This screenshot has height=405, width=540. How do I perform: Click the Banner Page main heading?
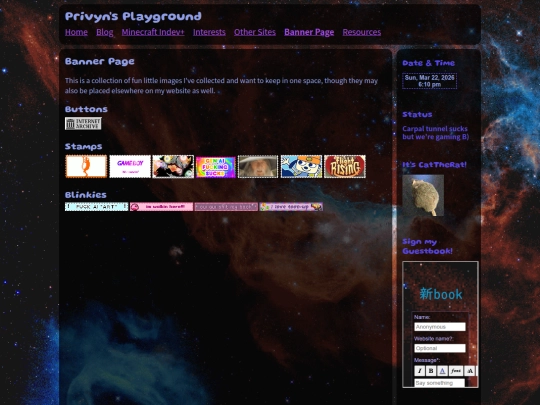click(100, 61)
